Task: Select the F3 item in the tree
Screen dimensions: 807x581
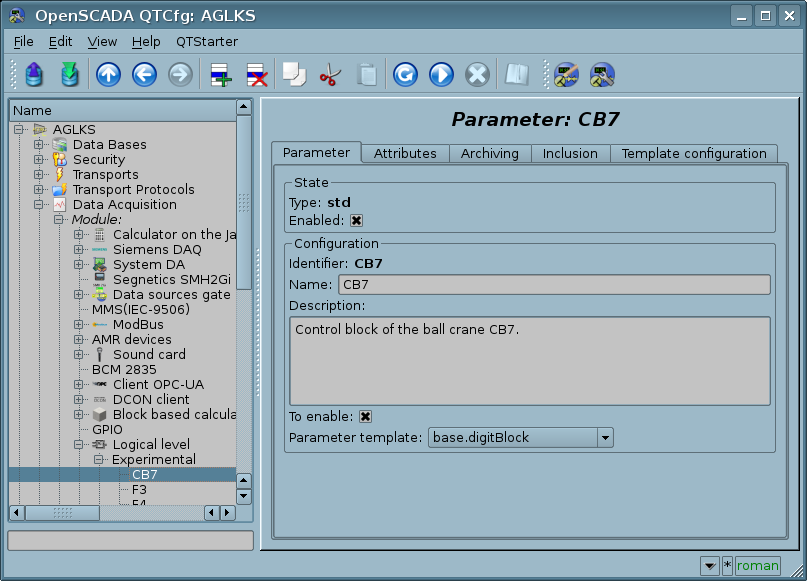Action: point(139,490)
